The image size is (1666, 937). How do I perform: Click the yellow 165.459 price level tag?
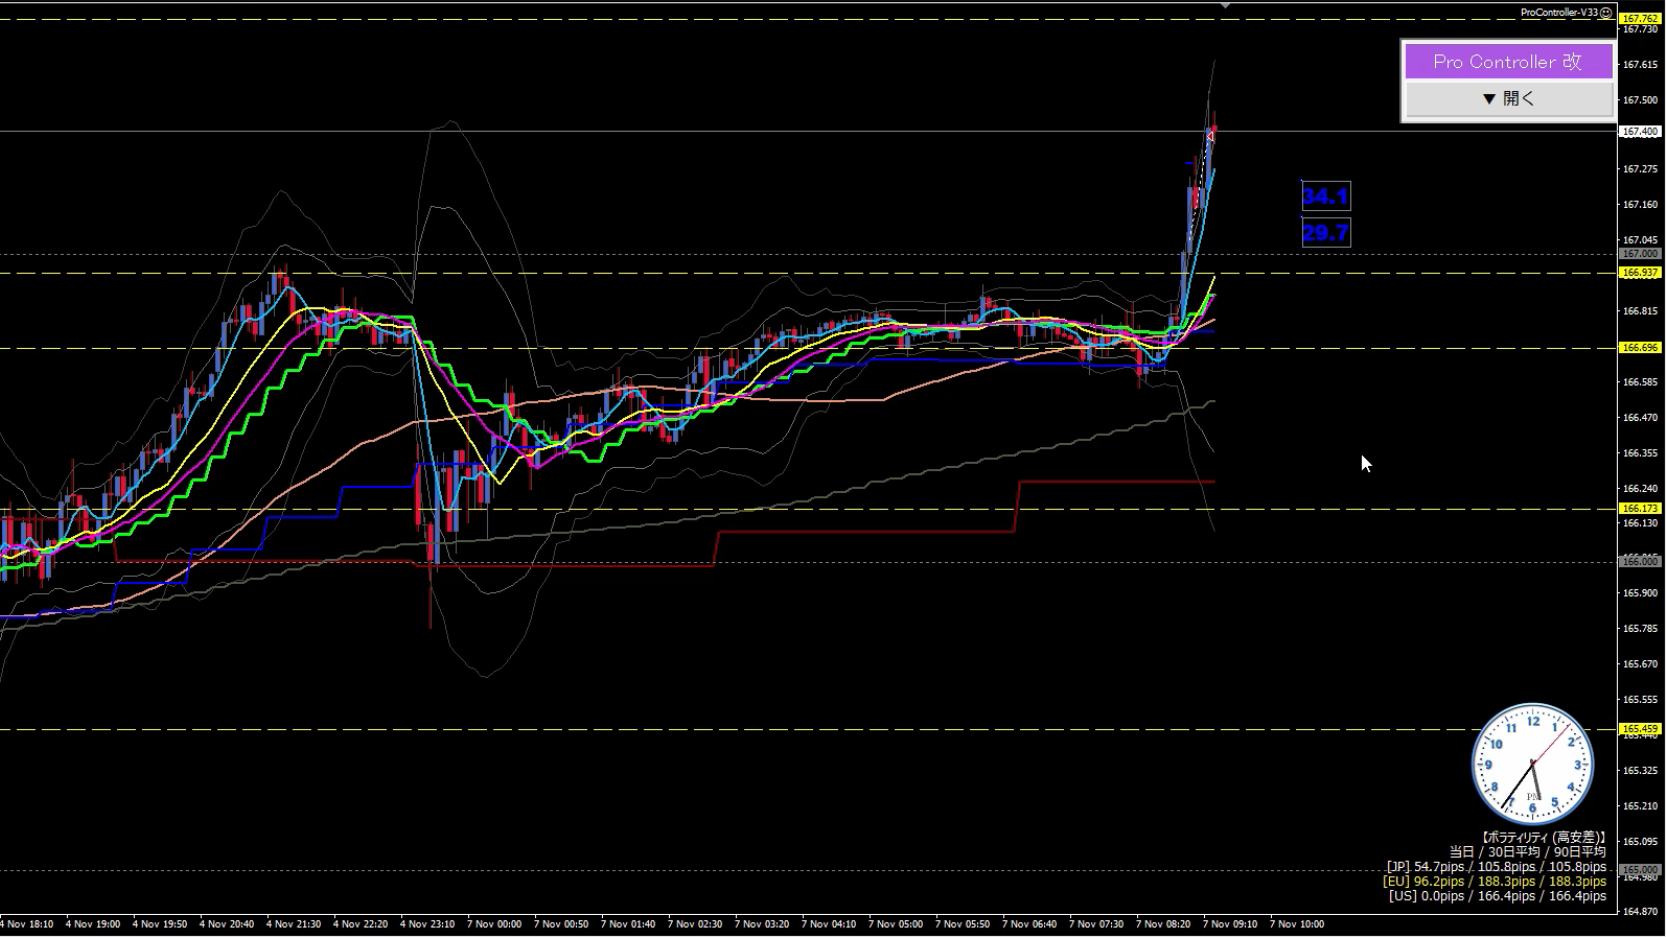tap(1640, 729)
